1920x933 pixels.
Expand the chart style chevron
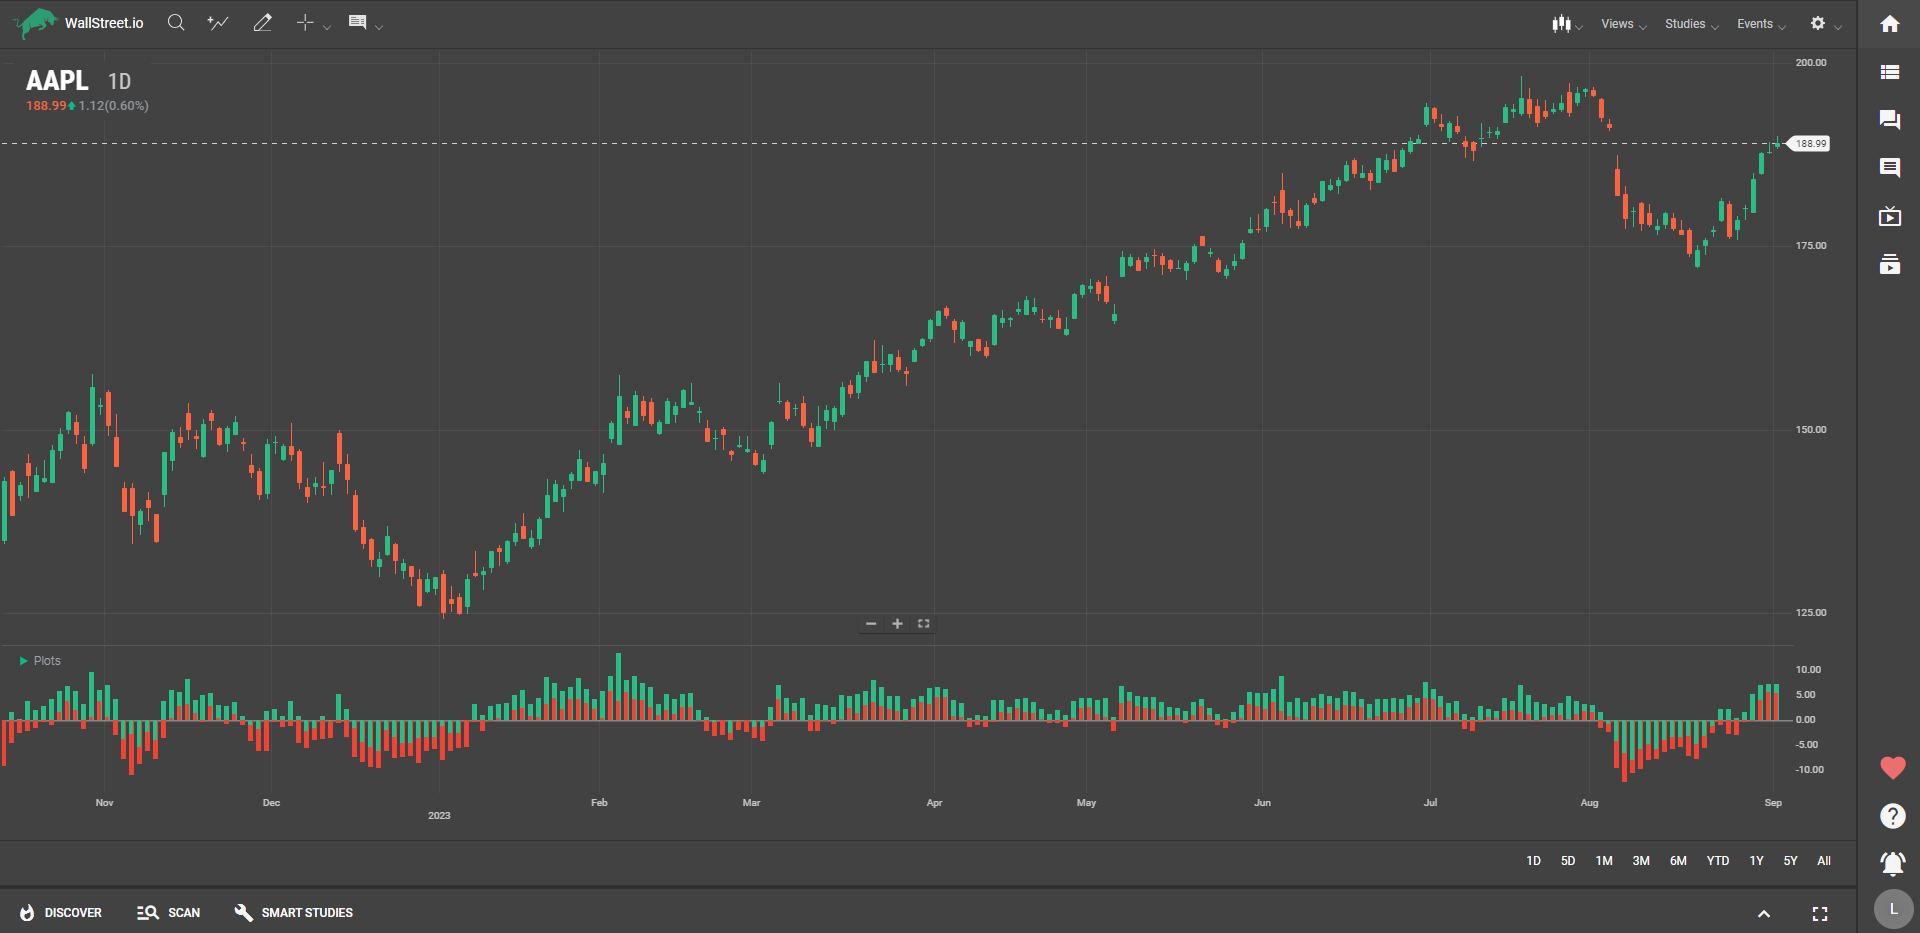coord(1579,27)
